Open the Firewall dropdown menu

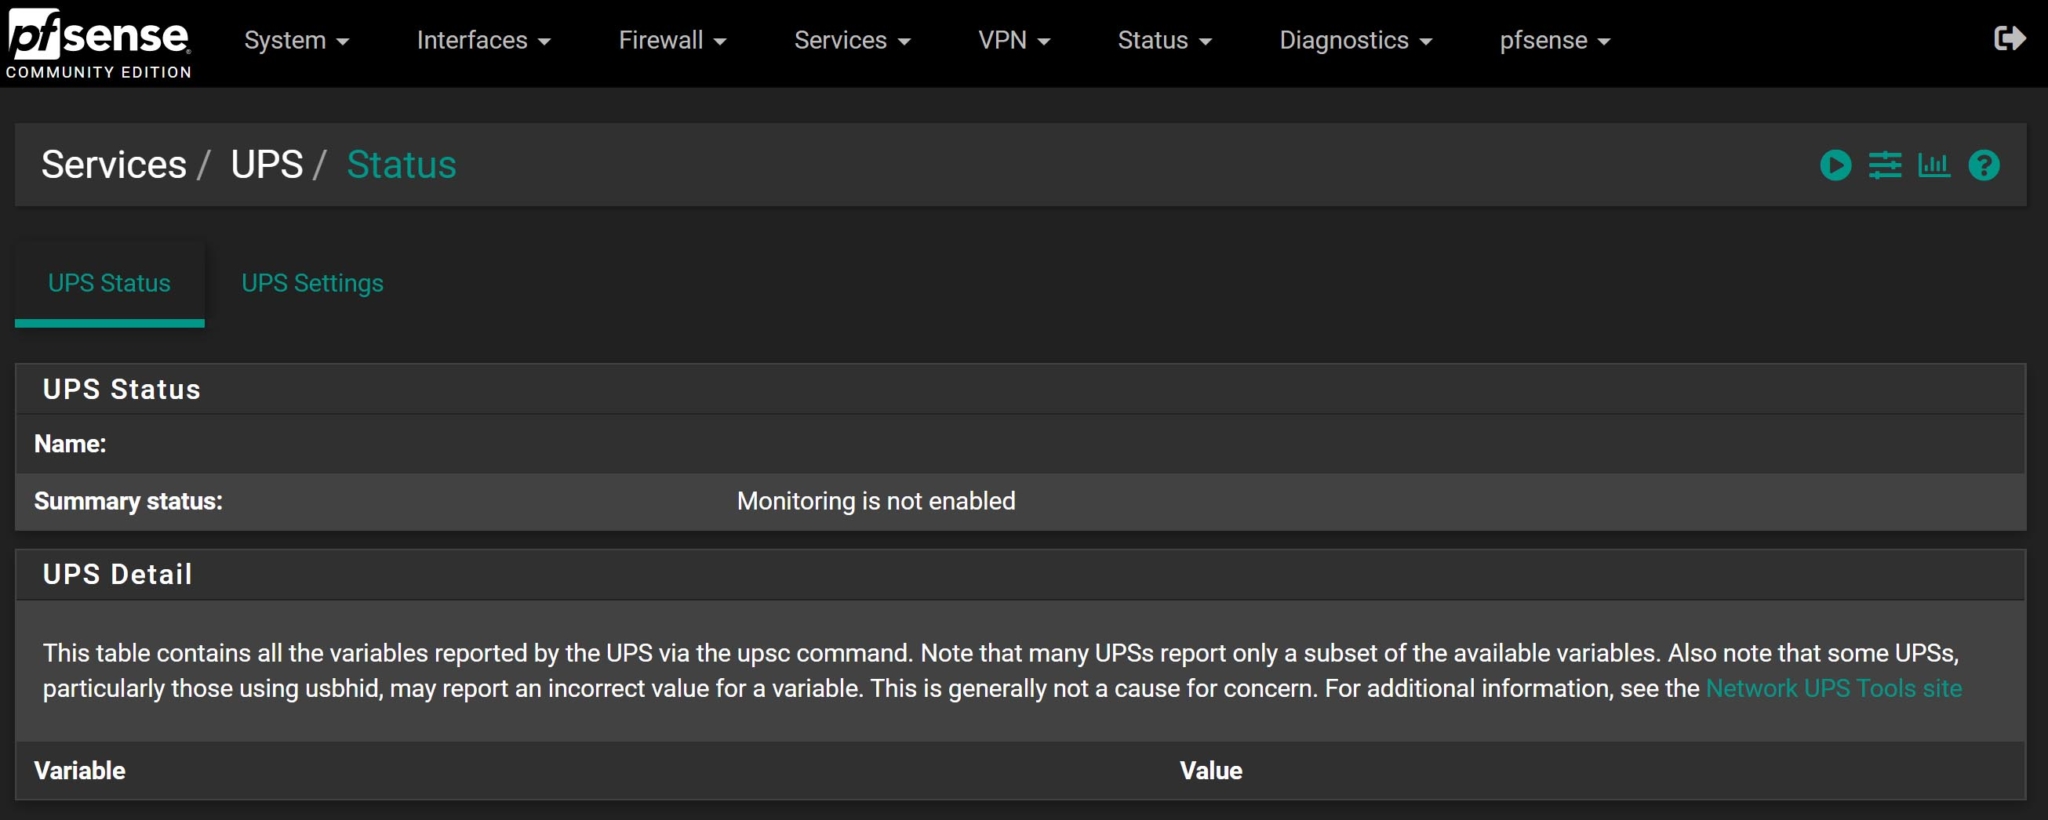click(x=672, y=40)
